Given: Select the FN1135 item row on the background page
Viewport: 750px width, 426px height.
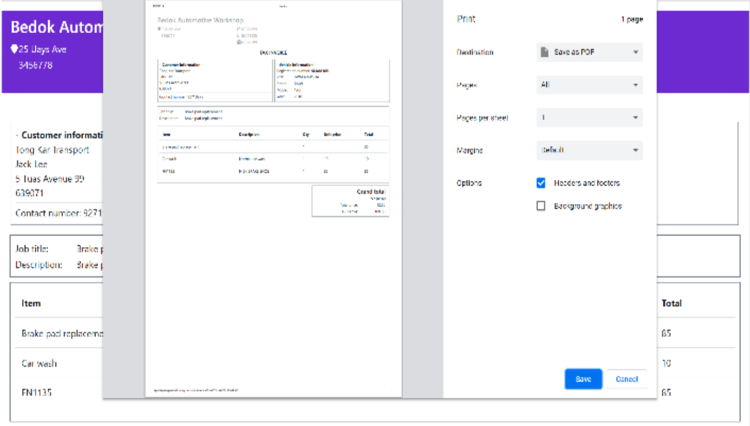Looking at the screenshot, I should tap(37, 393).
